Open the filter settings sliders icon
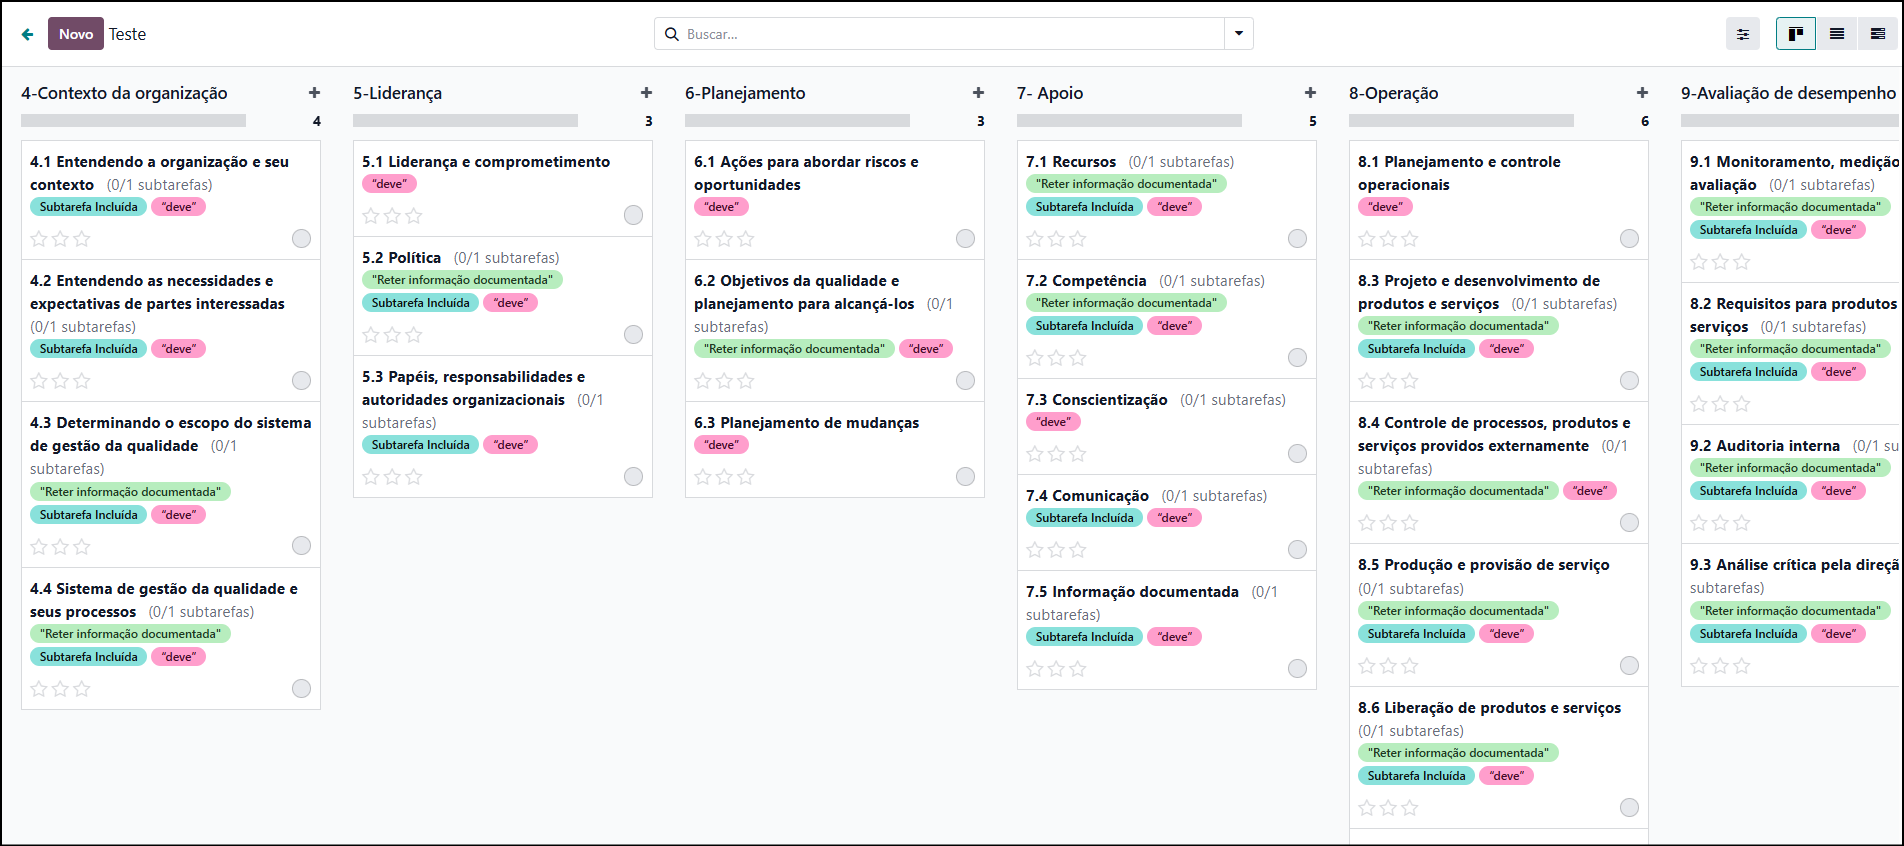Image resolution: width=1904 pixels, height=846 pixels. pos(1743,34)
